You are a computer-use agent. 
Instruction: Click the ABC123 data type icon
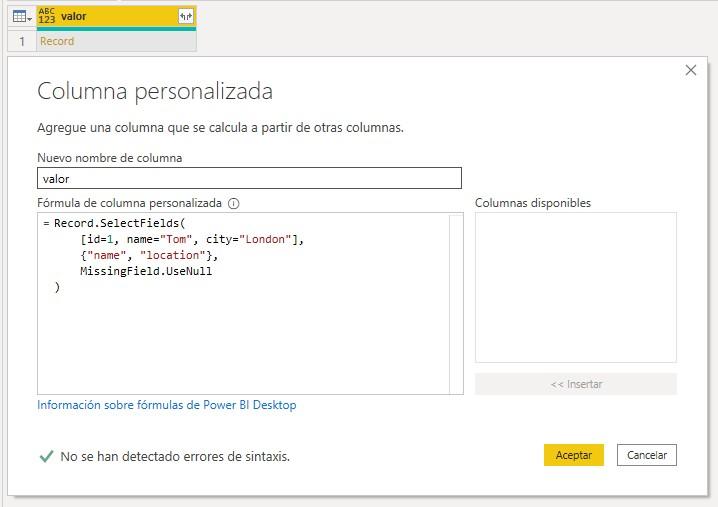[x=47, y=16]
